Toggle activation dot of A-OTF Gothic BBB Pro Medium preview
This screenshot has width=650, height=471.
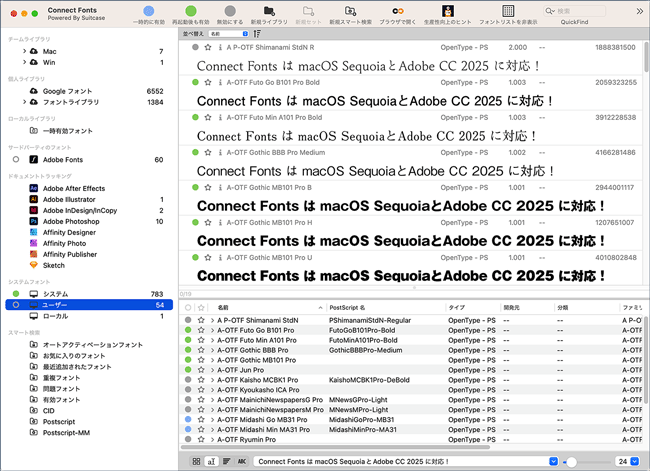pos(195,152)
